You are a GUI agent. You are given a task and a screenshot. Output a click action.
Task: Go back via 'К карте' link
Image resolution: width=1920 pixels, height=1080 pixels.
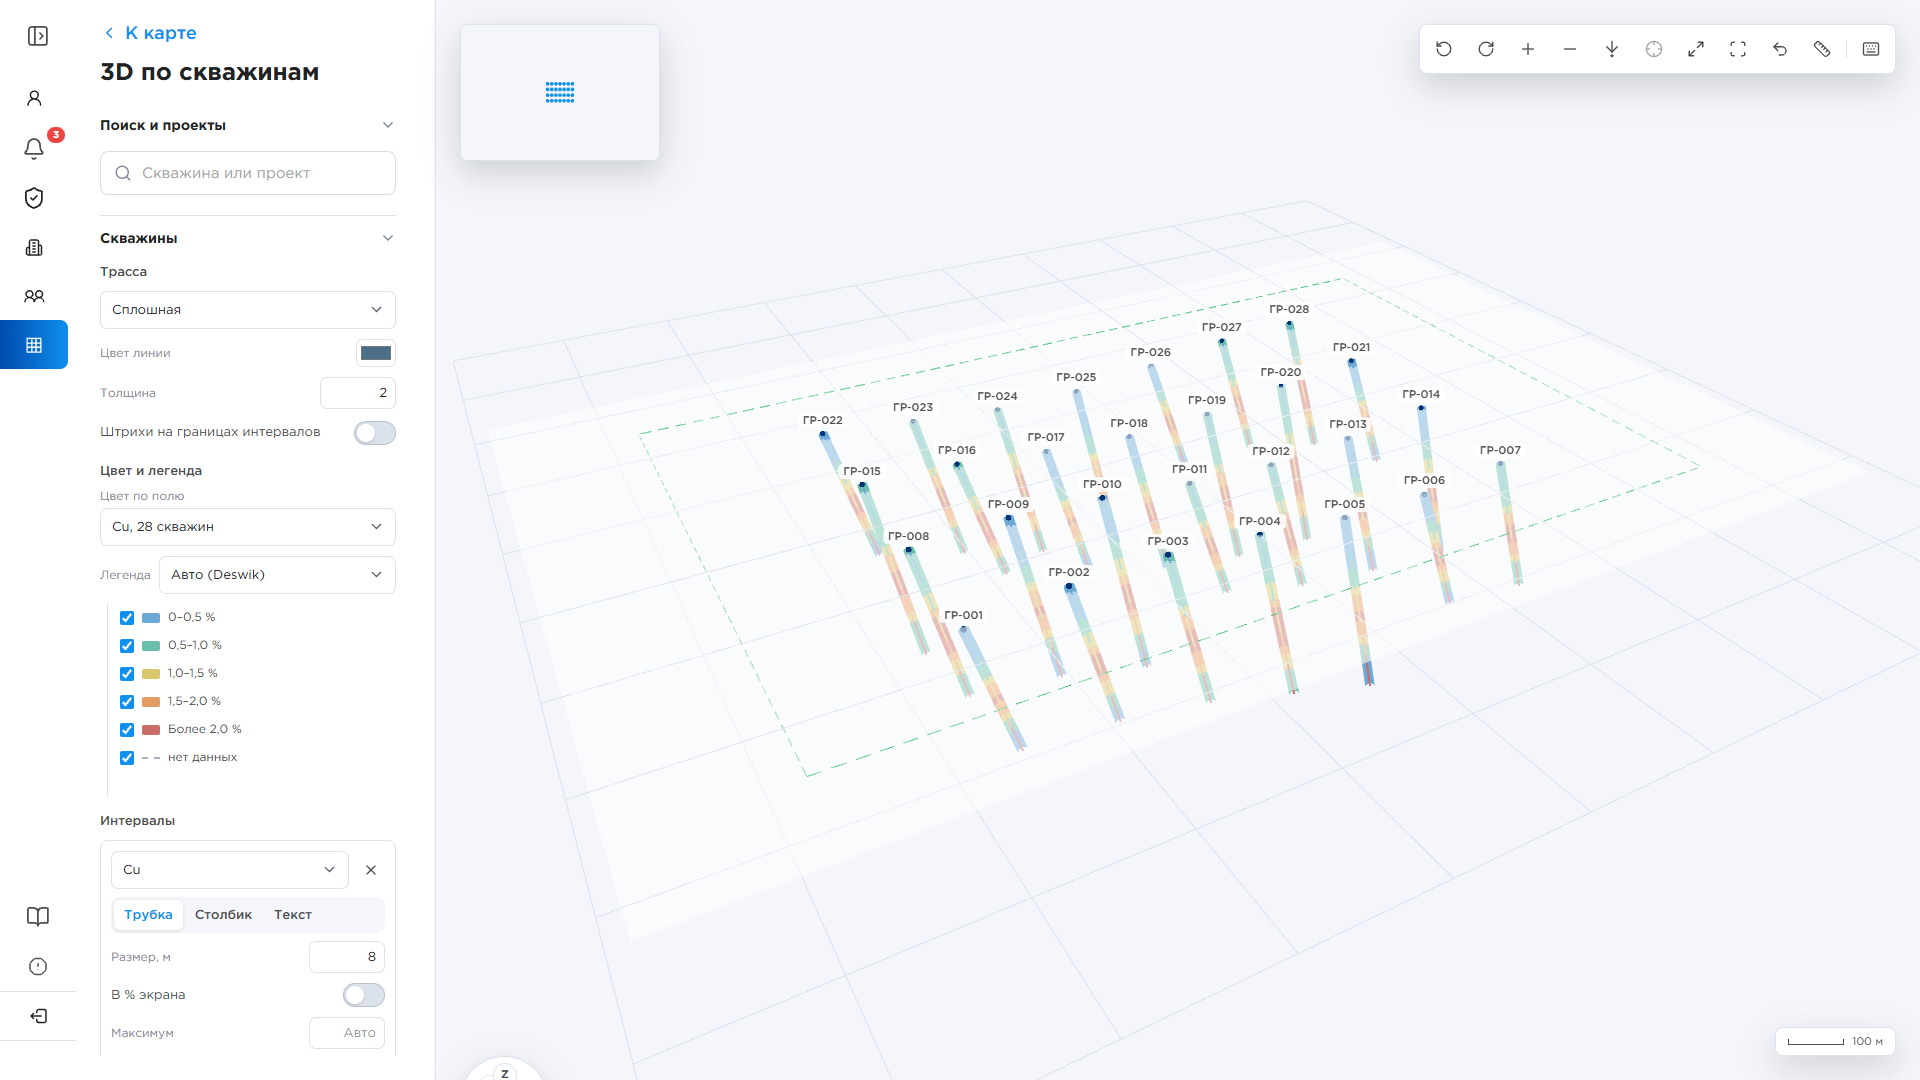click(x=150, y=33)
